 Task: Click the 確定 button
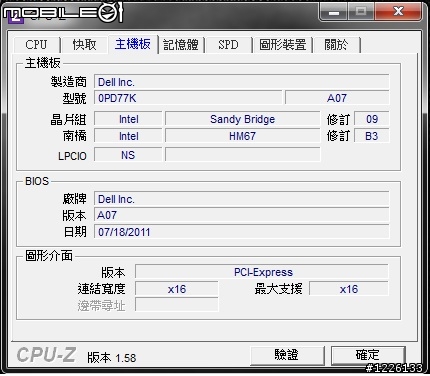click(368, 355)
